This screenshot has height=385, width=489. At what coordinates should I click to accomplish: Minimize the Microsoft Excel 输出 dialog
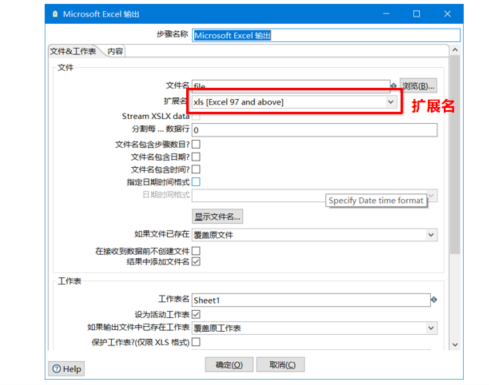(x=386, y=14)
